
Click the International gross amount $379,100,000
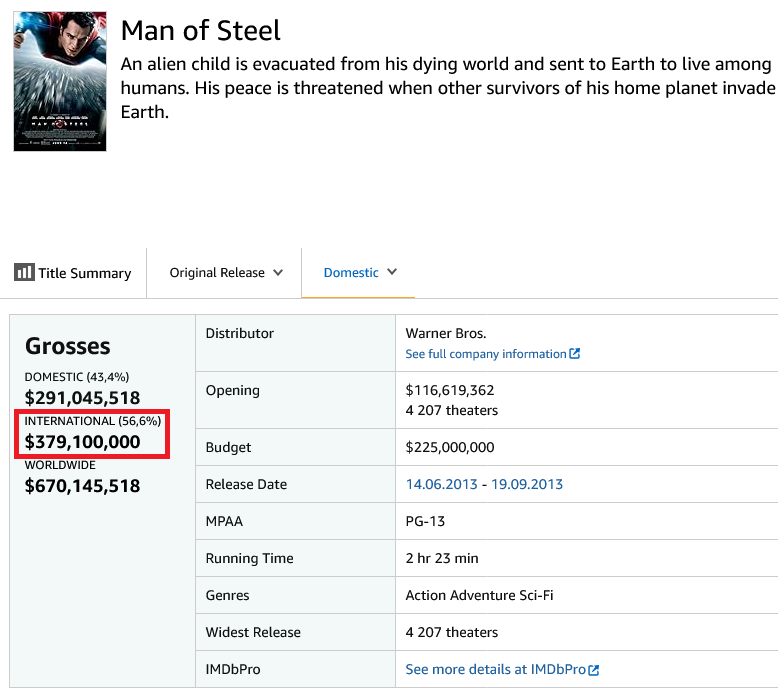(82, 442)
